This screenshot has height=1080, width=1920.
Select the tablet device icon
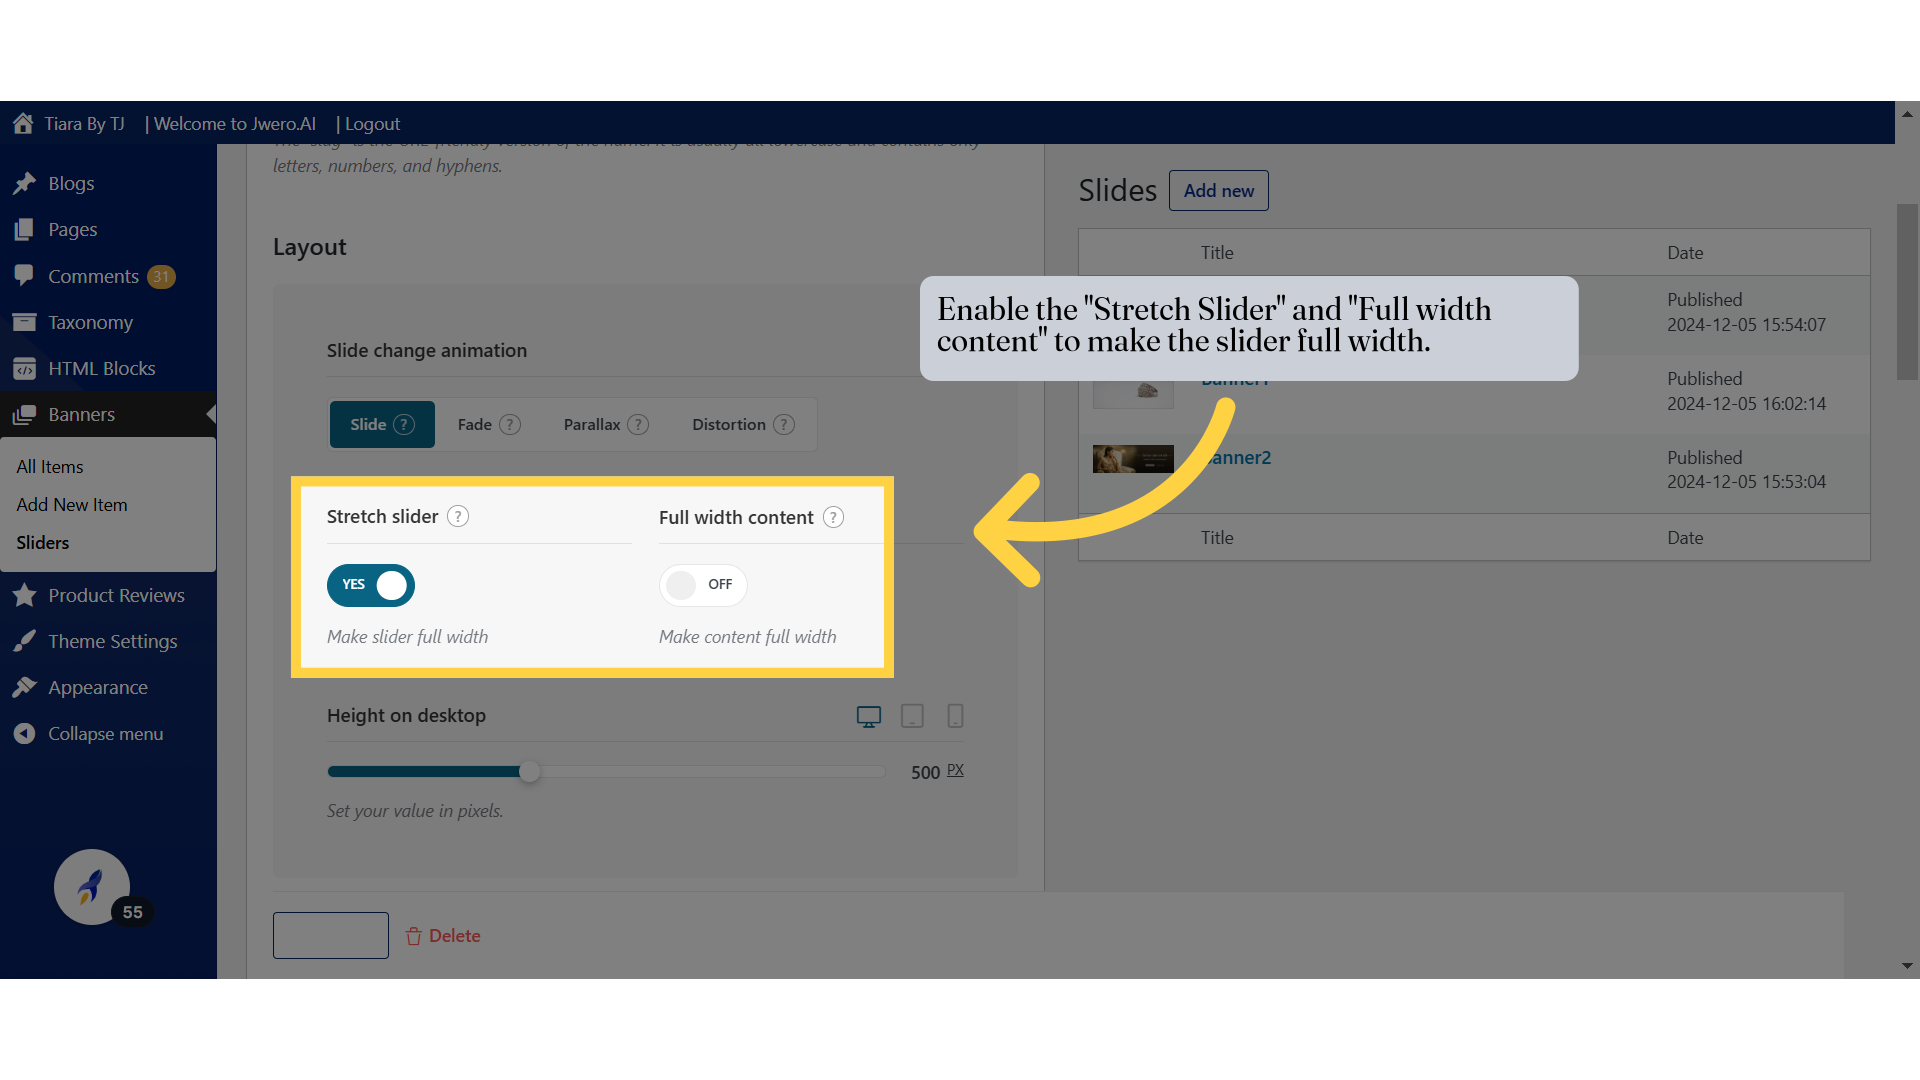[x=912, y=716]
